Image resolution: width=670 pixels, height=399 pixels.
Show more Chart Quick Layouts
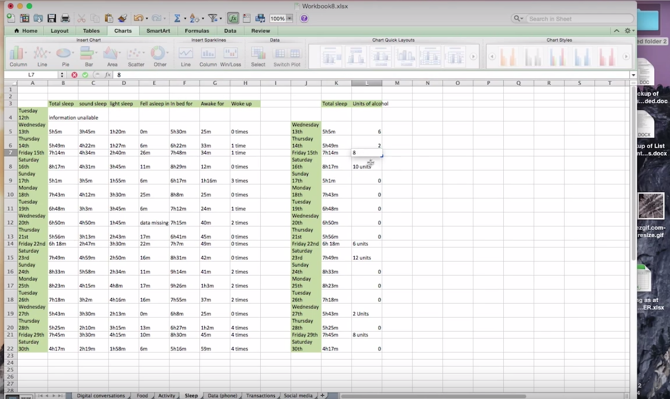(473, 56)
